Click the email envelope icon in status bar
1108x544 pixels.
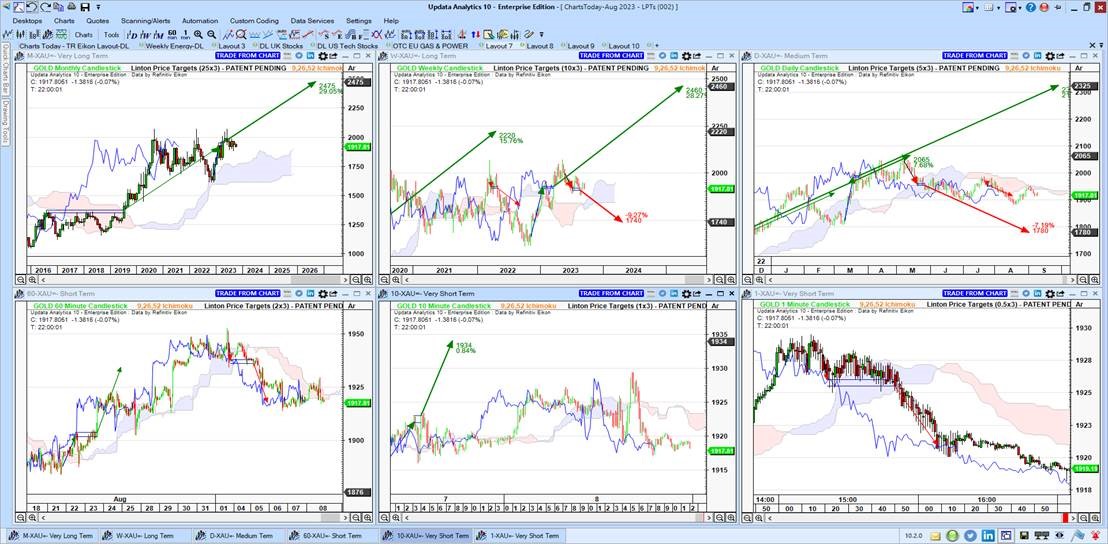[x=936, y=536]
